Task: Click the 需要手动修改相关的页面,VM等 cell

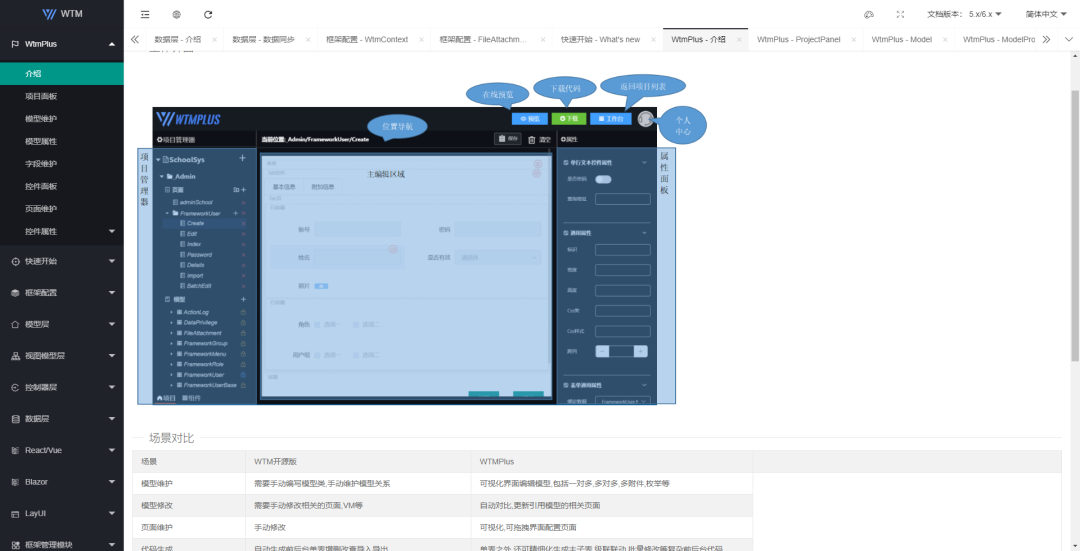Action: point(358,506)
